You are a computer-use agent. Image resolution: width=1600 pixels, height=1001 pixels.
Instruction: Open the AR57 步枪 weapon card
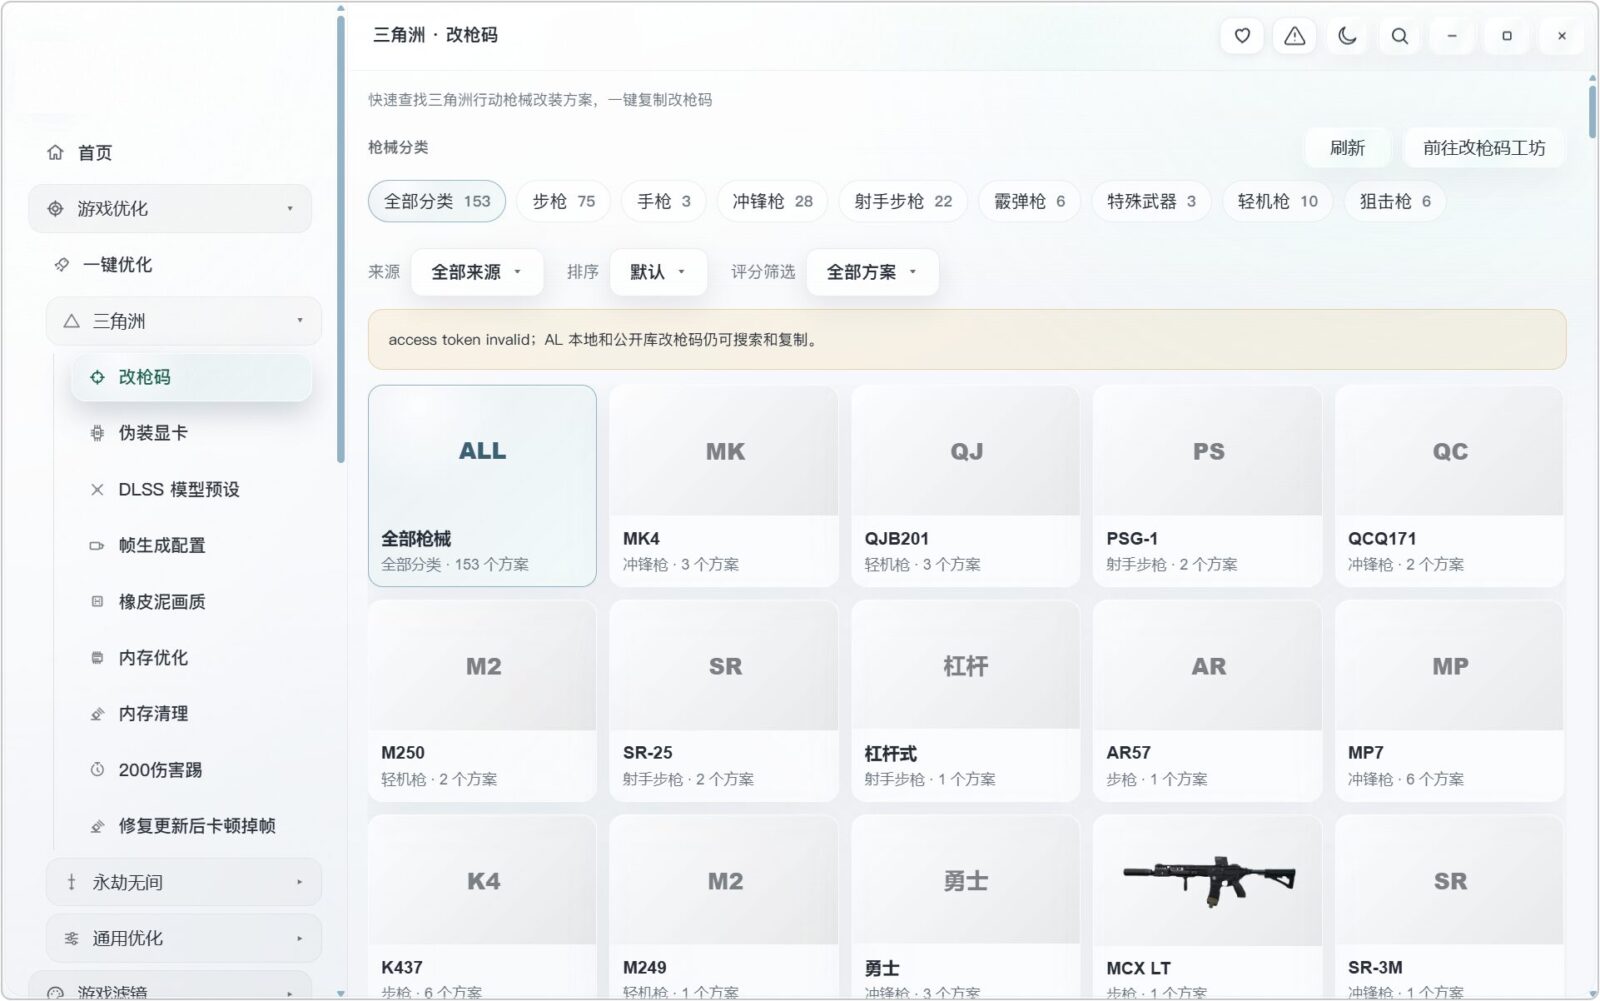tap(1208, 701)
